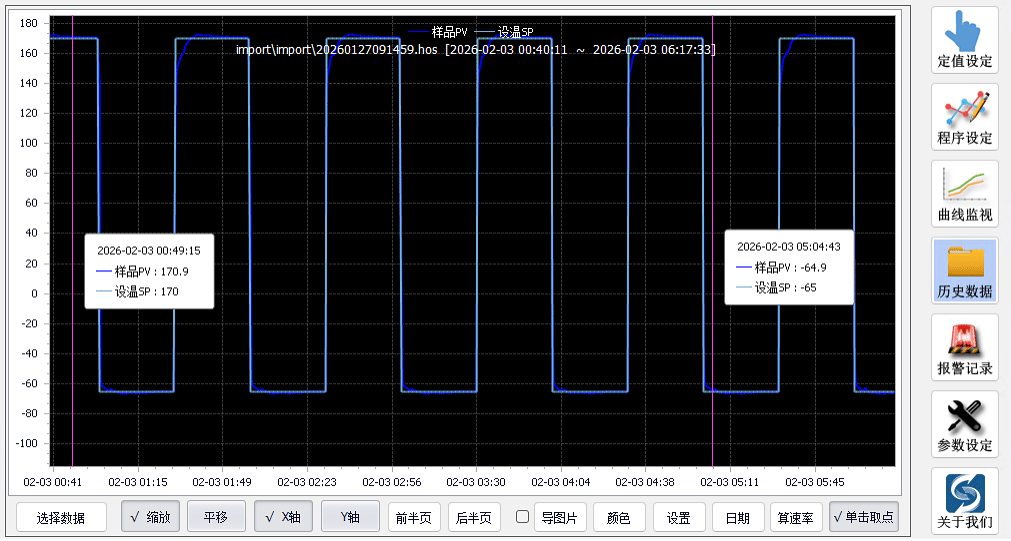Open 参数设定 parameter settings
Viewport: 1011px width, 541px height.
[x=965, y=424]
